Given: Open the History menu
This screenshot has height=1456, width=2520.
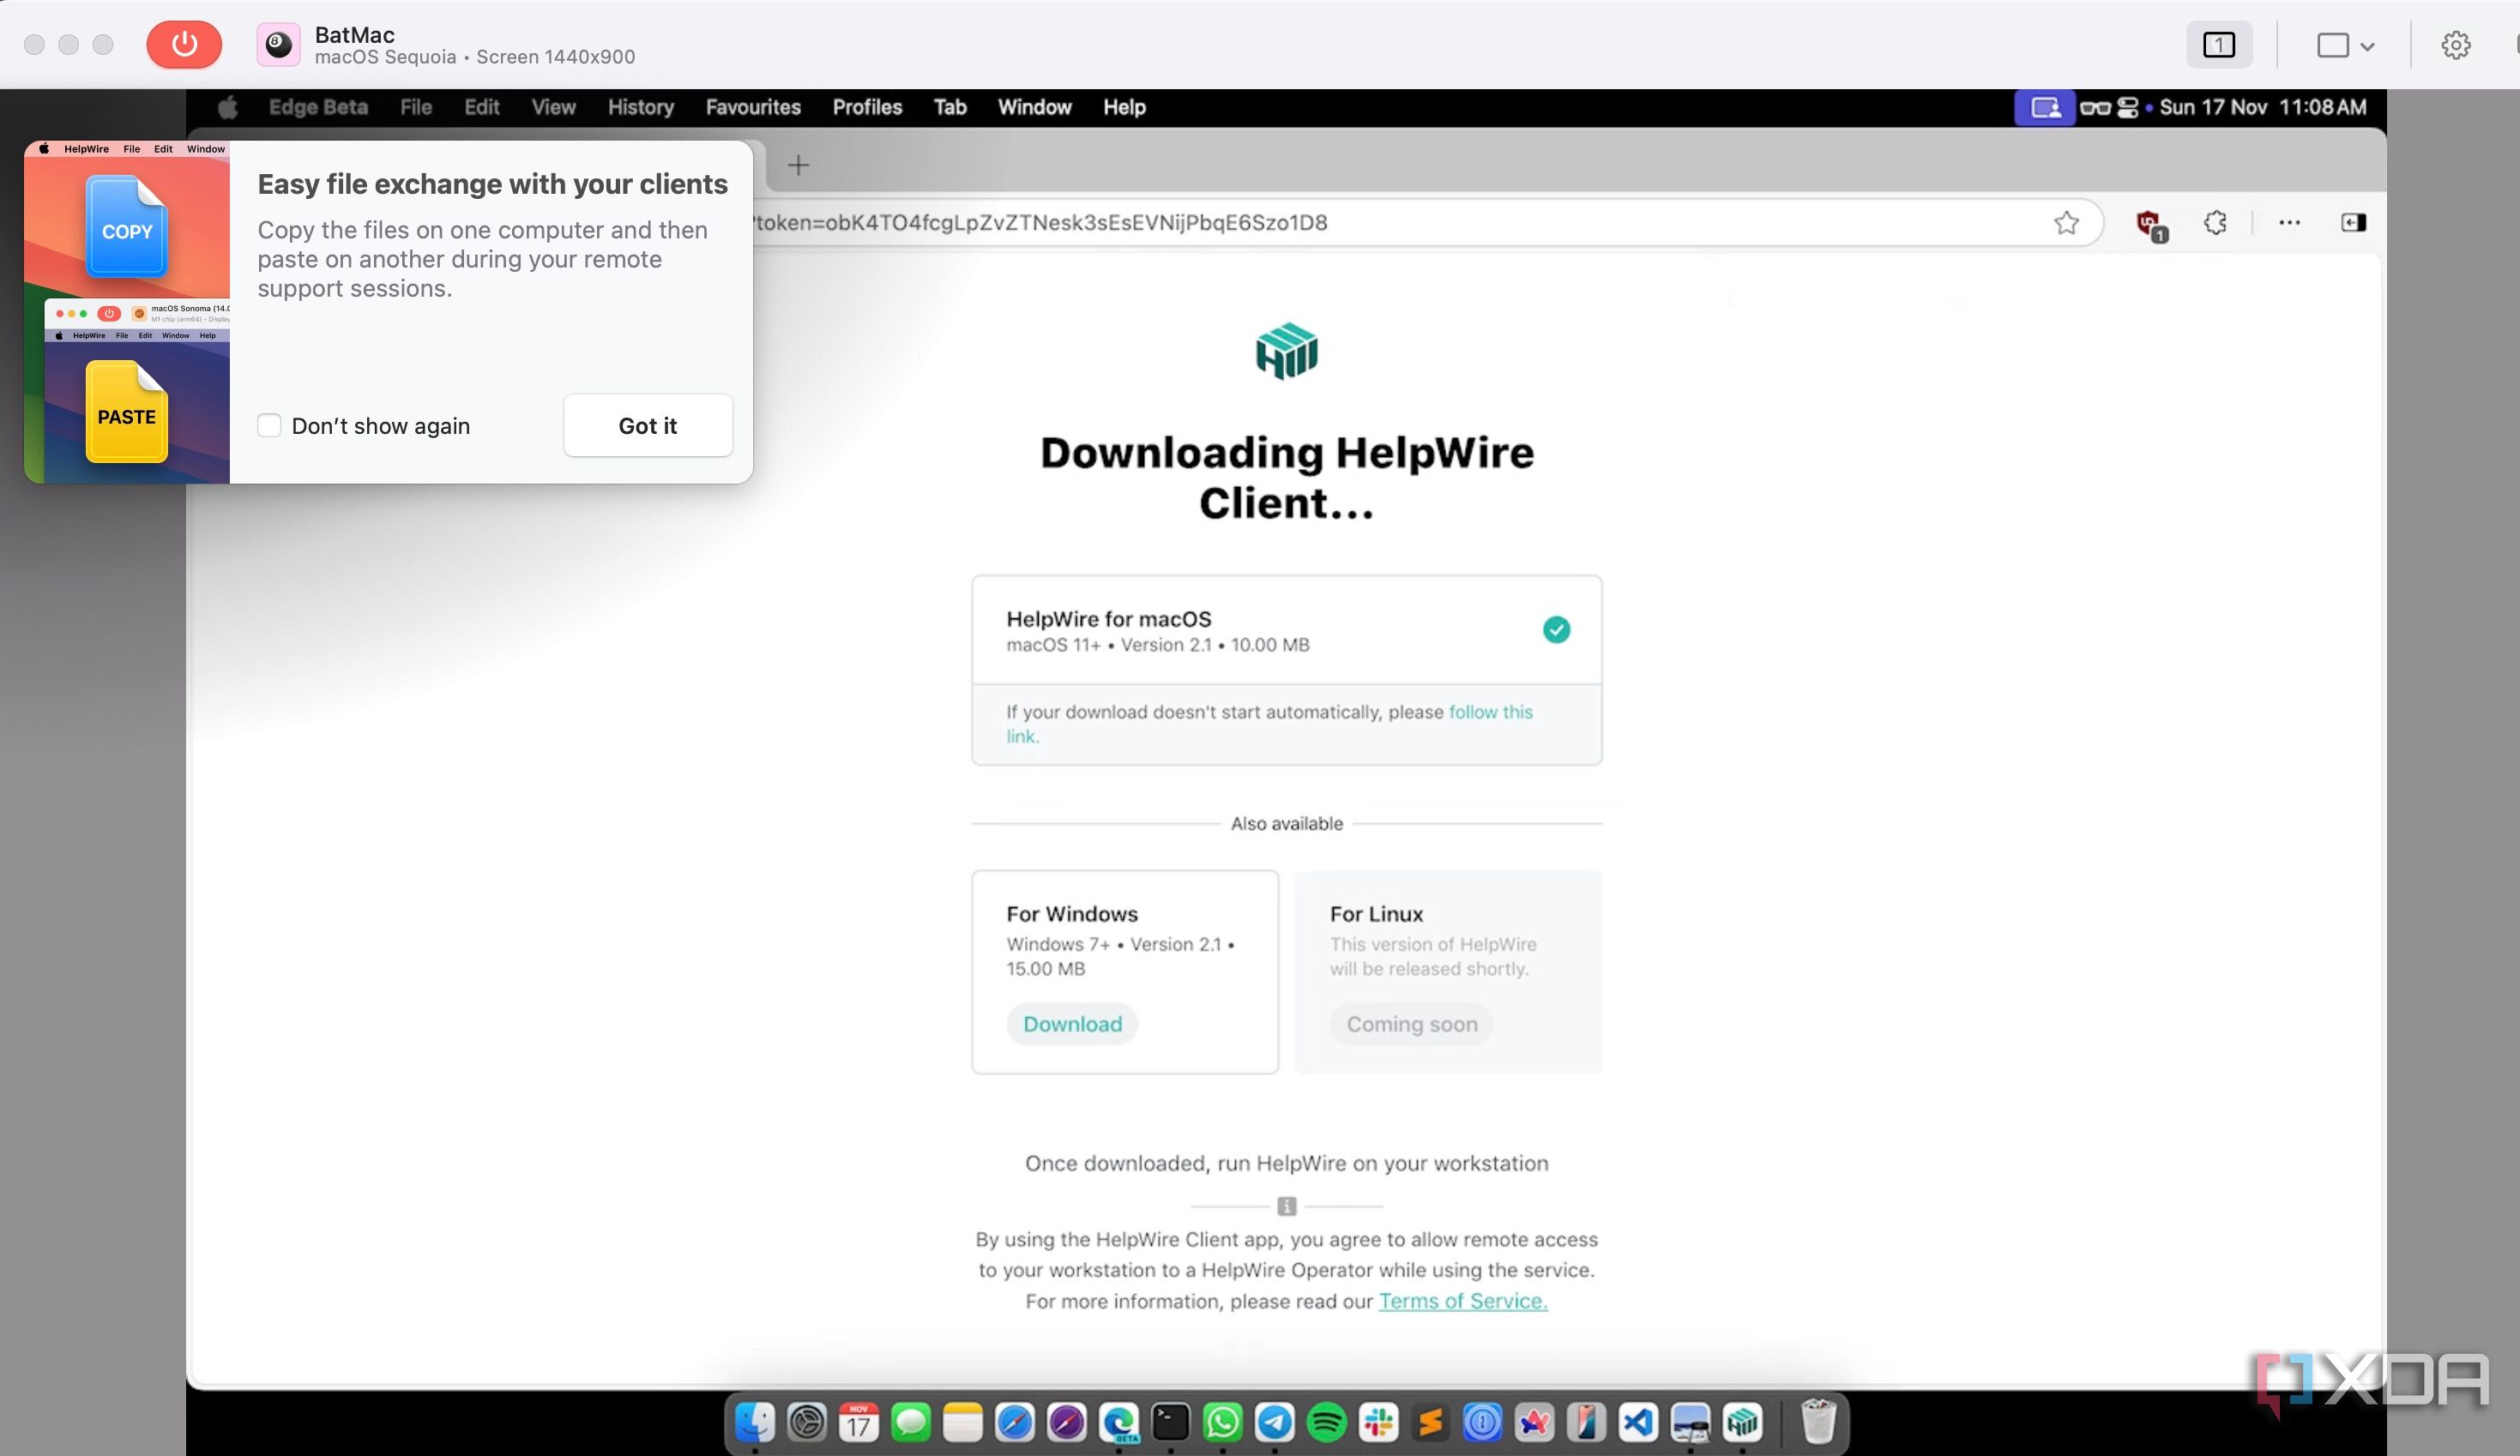Looking at the screenshot, I should (641, 107).
